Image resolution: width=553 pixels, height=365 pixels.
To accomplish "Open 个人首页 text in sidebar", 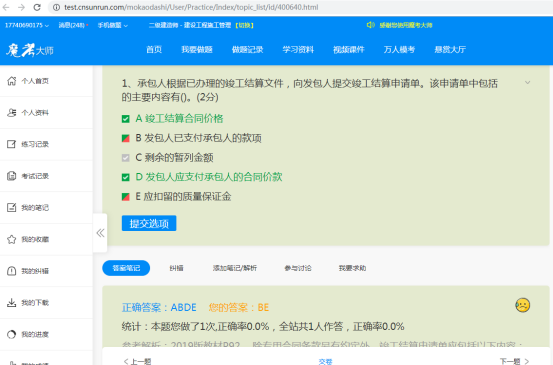I will pyautogui.click(x=35, y=81).
